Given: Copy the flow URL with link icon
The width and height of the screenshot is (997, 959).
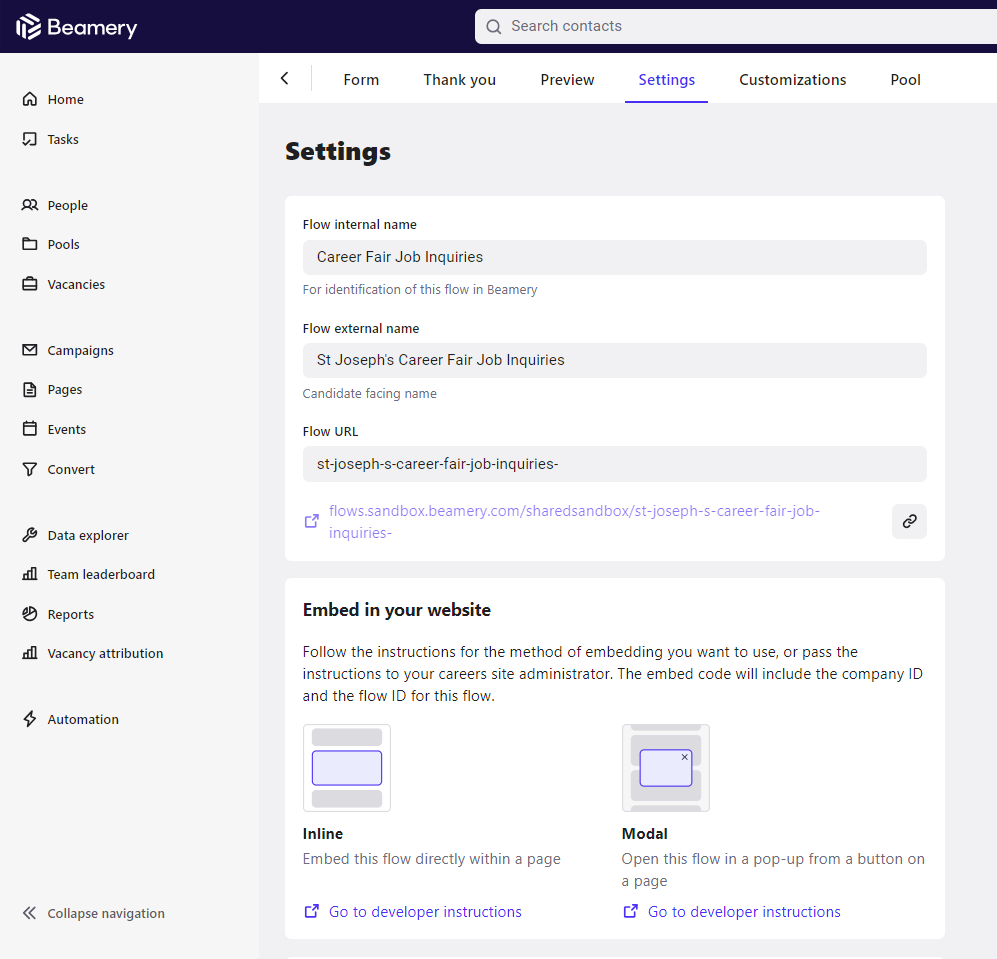Looking at the screenshot, I should coord(909,521).
